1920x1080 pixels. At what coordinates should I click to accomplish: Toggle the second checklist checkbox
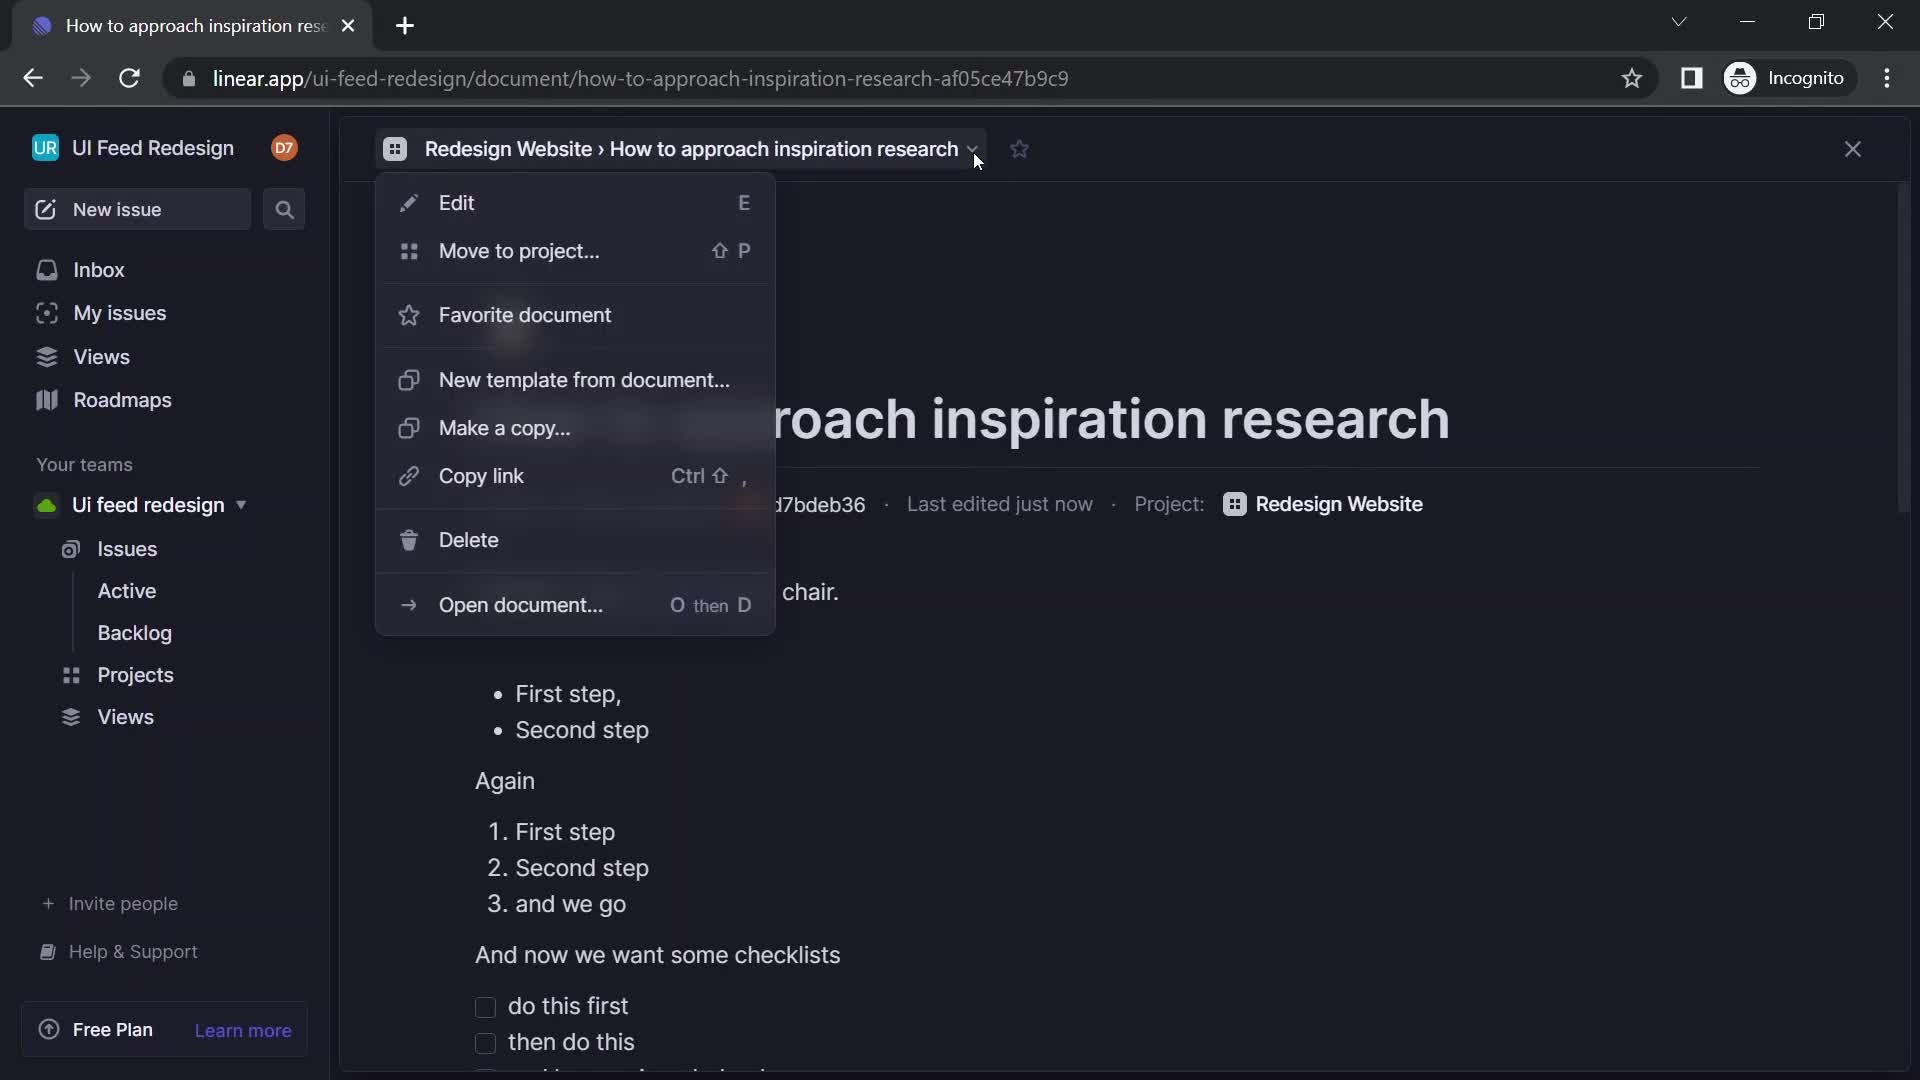485,1042
